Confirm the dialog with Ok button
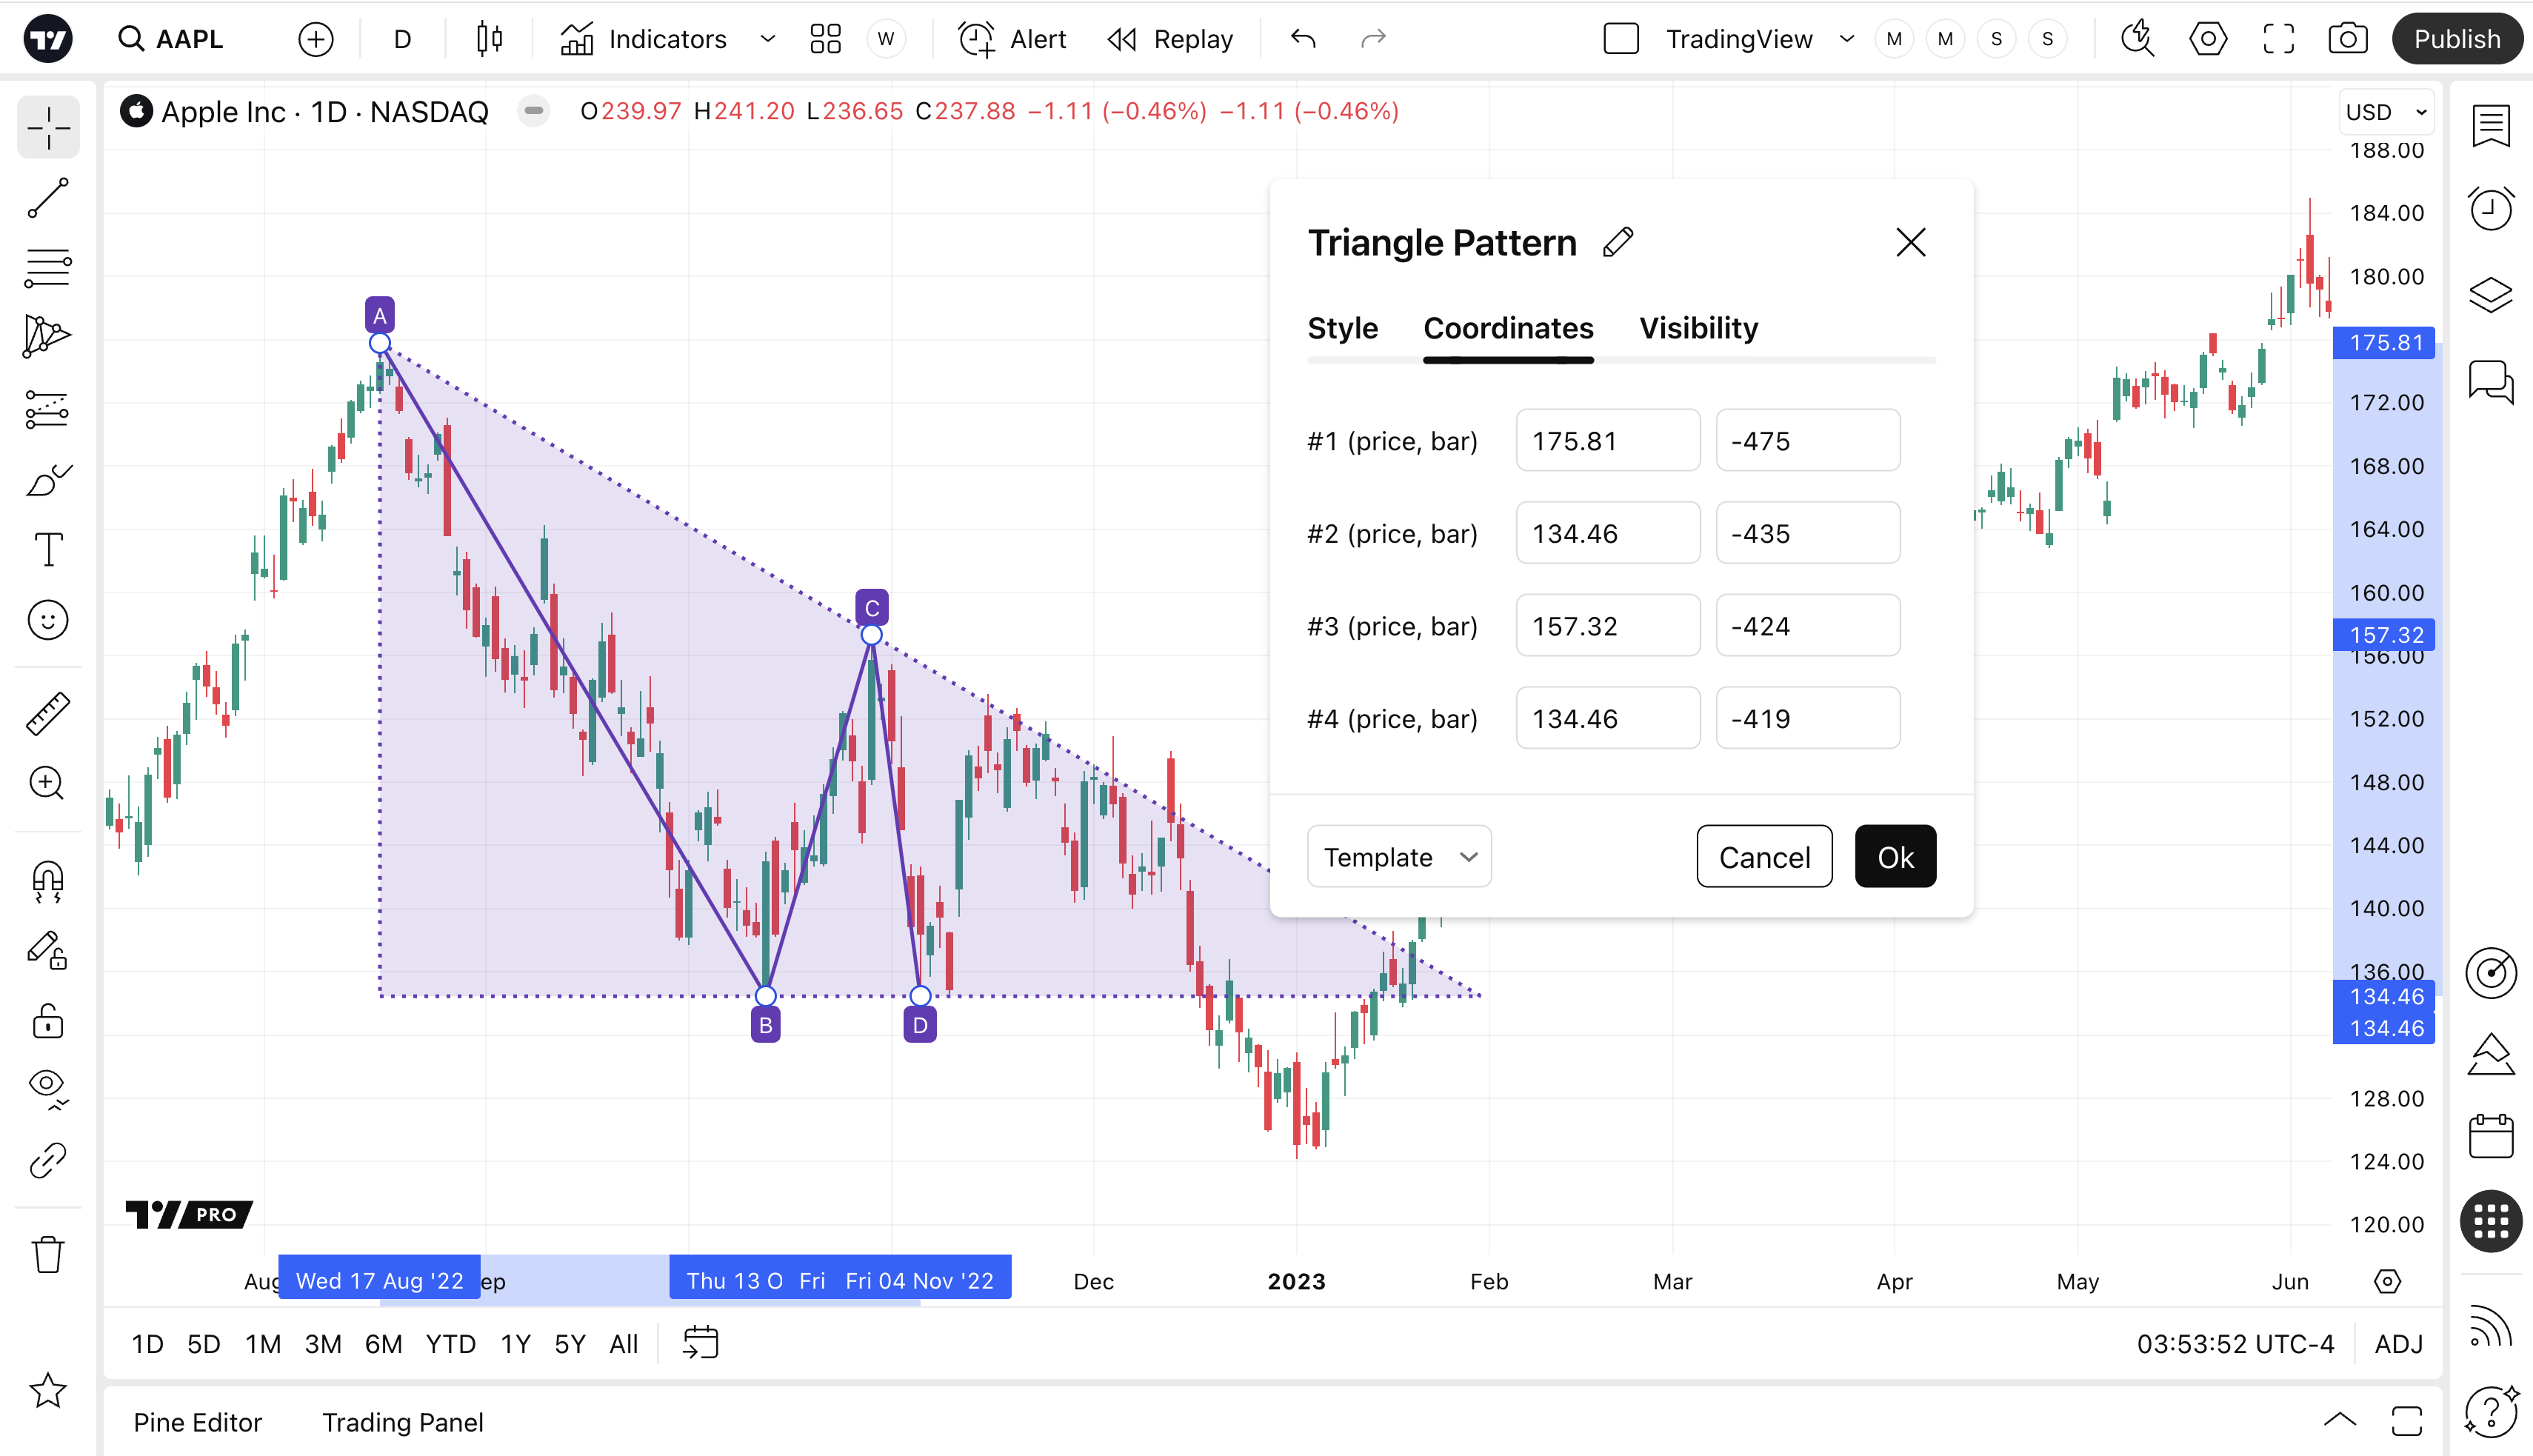This screenshot has width=2533, height=1456. [x=1895, y=857]
